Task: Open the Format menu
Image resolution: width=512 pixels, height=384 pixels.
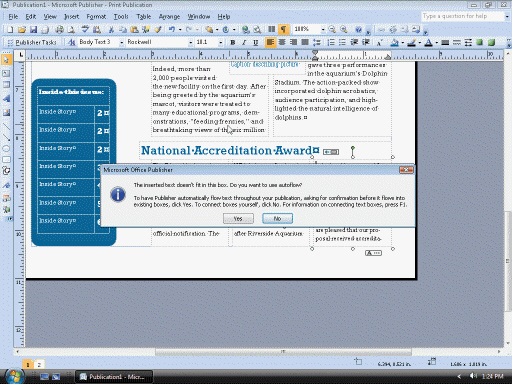Action: point(96,17)
